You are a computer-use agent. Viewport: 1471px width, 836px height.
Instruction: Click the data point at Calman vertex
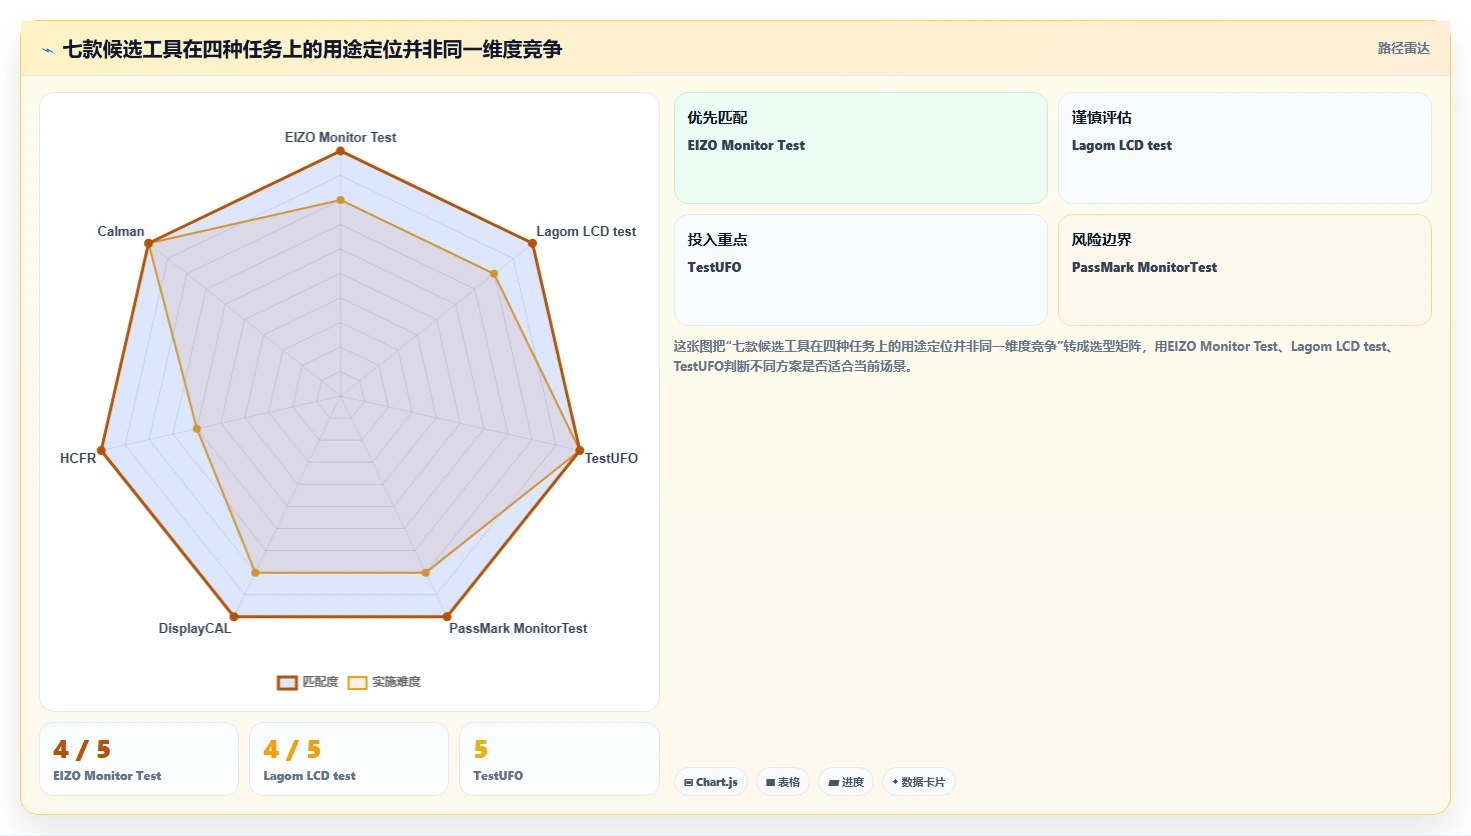point(149,243)
